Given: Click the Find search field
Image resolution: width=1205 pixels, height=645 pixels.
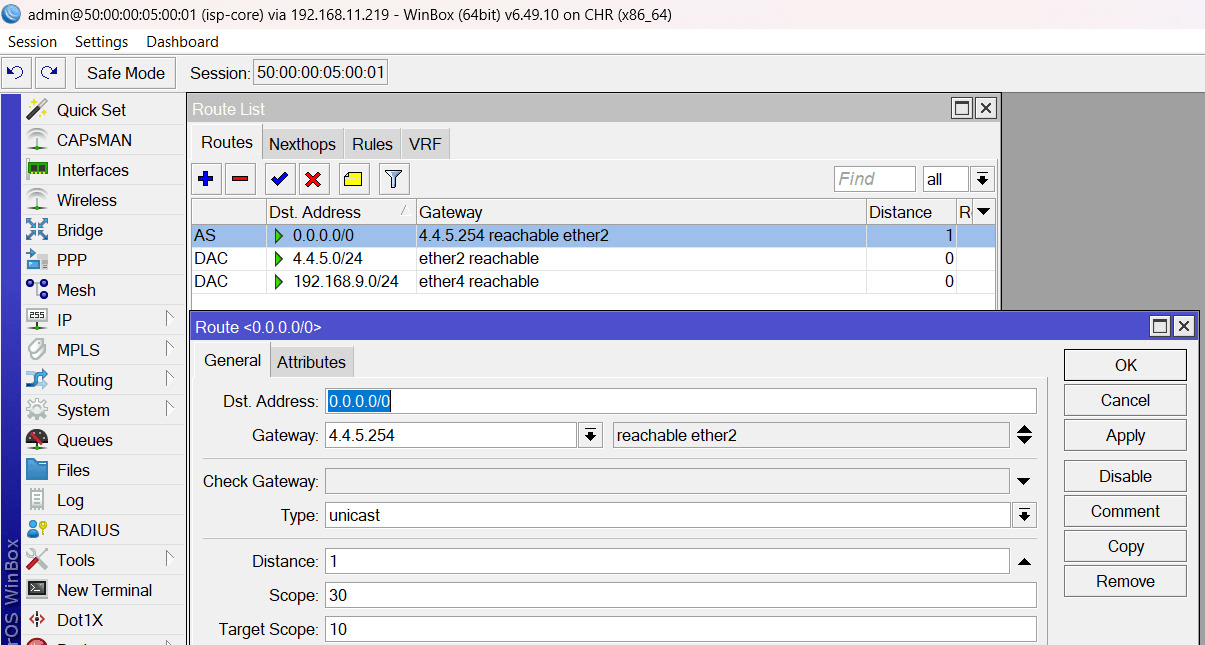Looking at the screenshot, I should 874,179.
